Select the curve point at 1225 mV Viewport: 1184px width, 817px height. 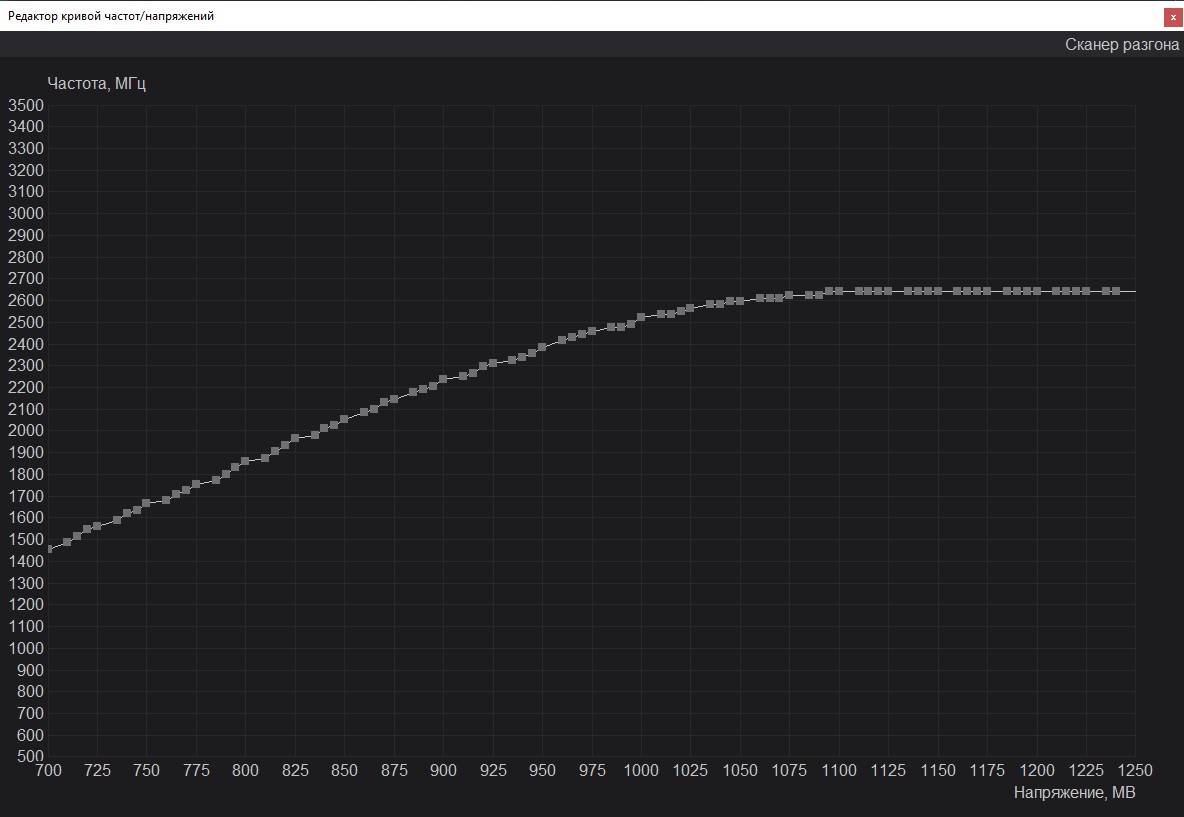[1086, 291]
